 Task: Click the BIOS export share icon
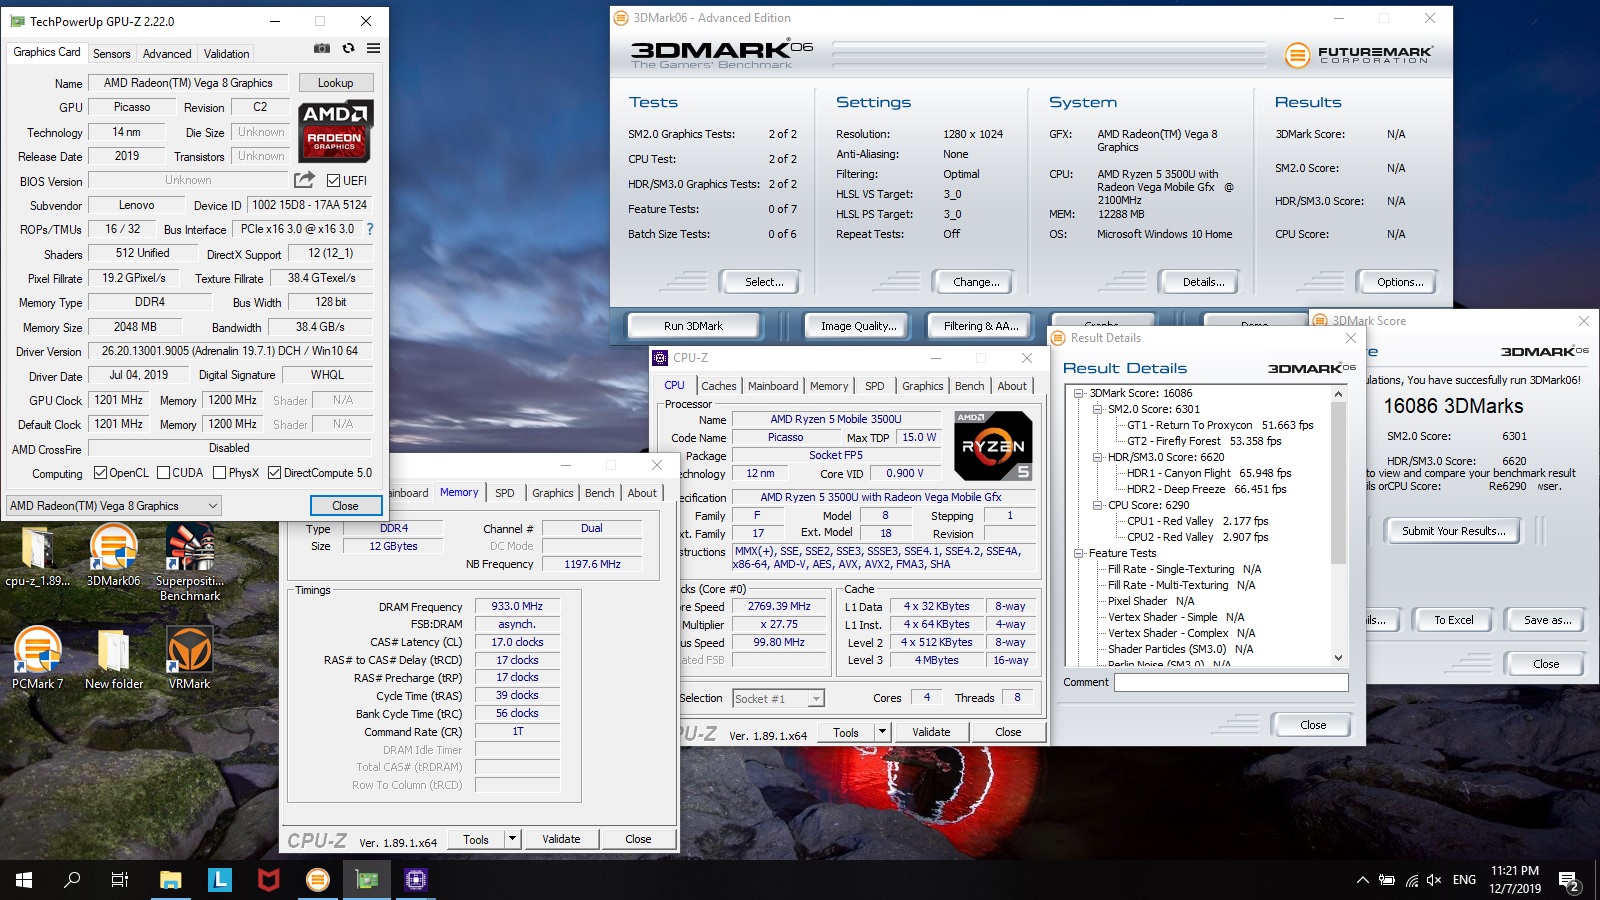tap(304, 180)
